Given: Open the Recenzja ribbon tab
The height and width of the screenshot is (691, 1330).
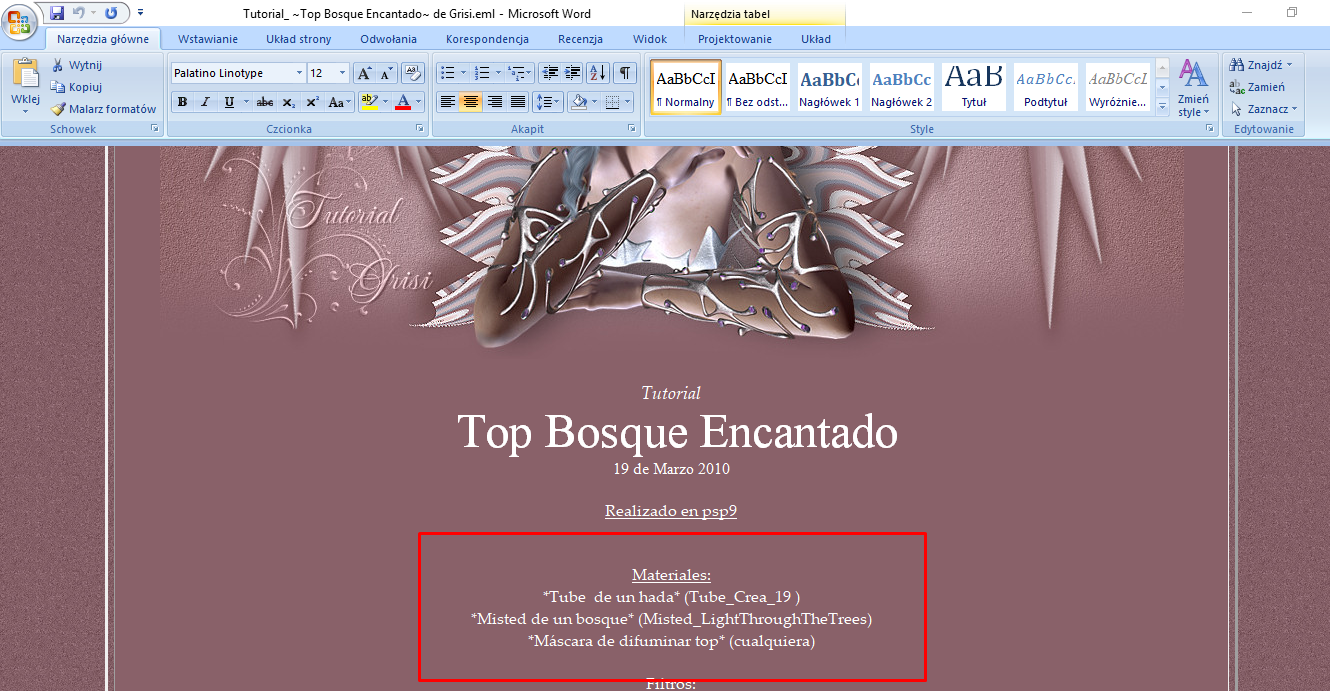Looking at the screenshot, I should coord(580,39).
